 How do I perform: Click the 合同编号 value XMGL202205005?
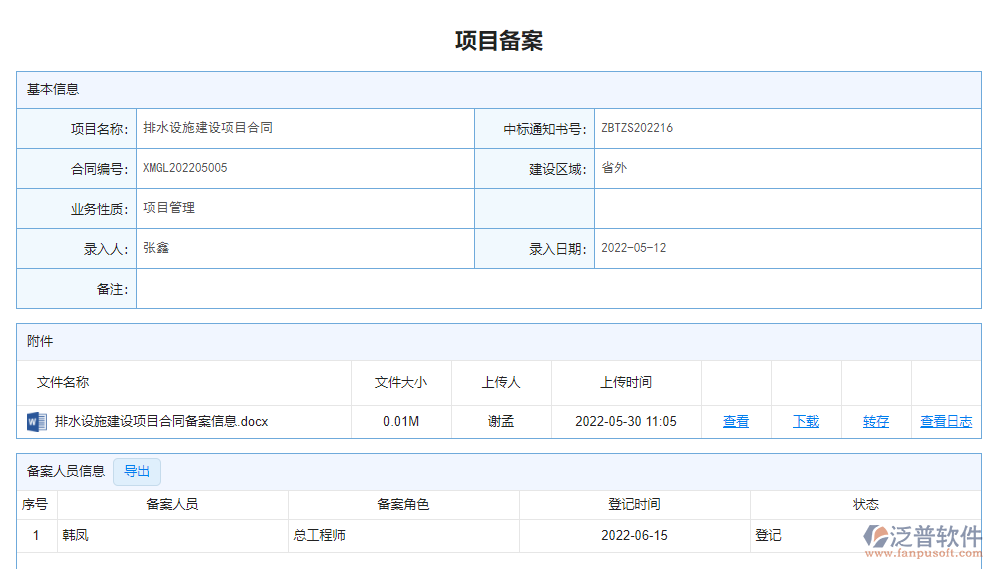(185, 168)
